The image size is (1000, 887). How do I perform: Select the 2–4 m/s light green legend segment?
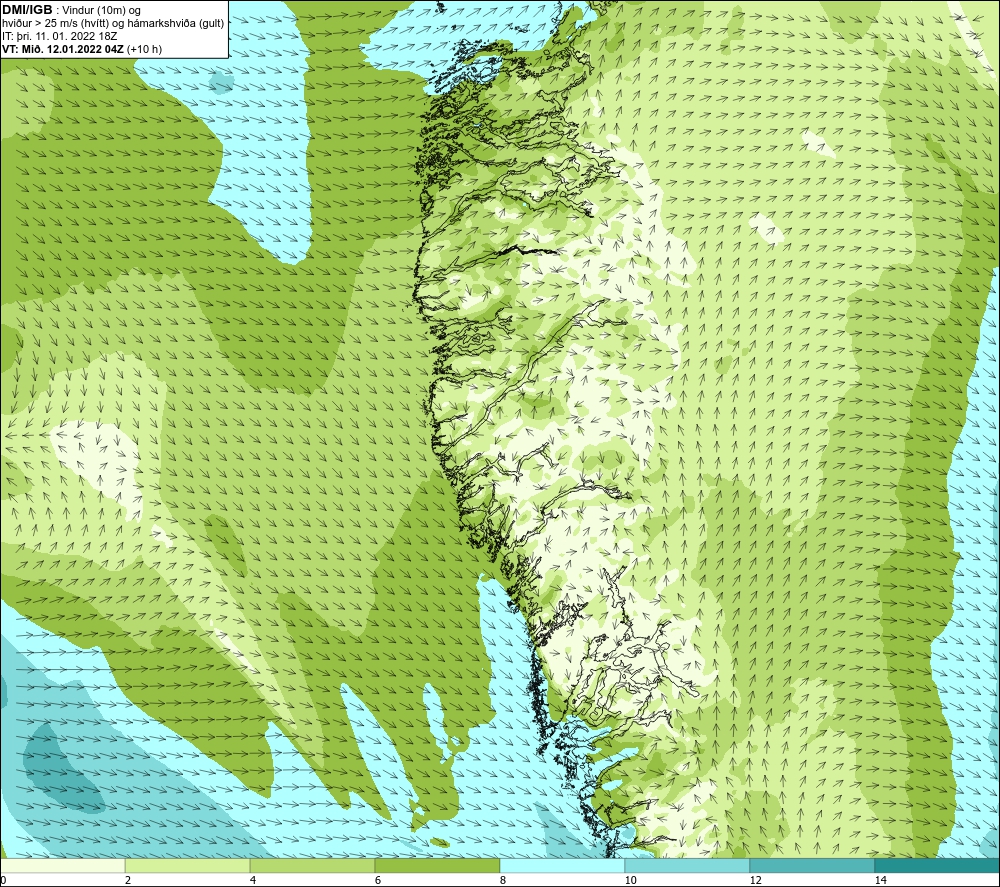point(188,866)
